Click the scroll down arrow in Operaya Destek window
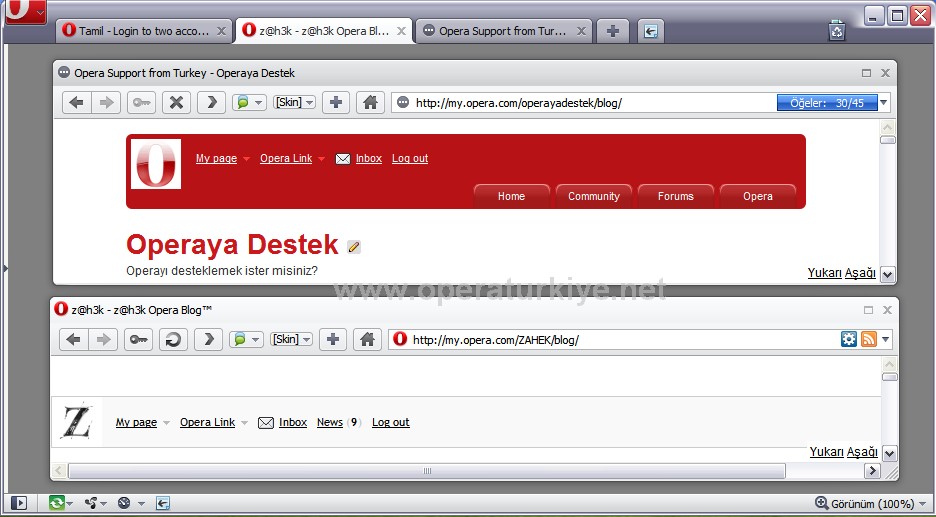Image resolution: width=936 pixels, height=517 pixels. tap(888, 275)
